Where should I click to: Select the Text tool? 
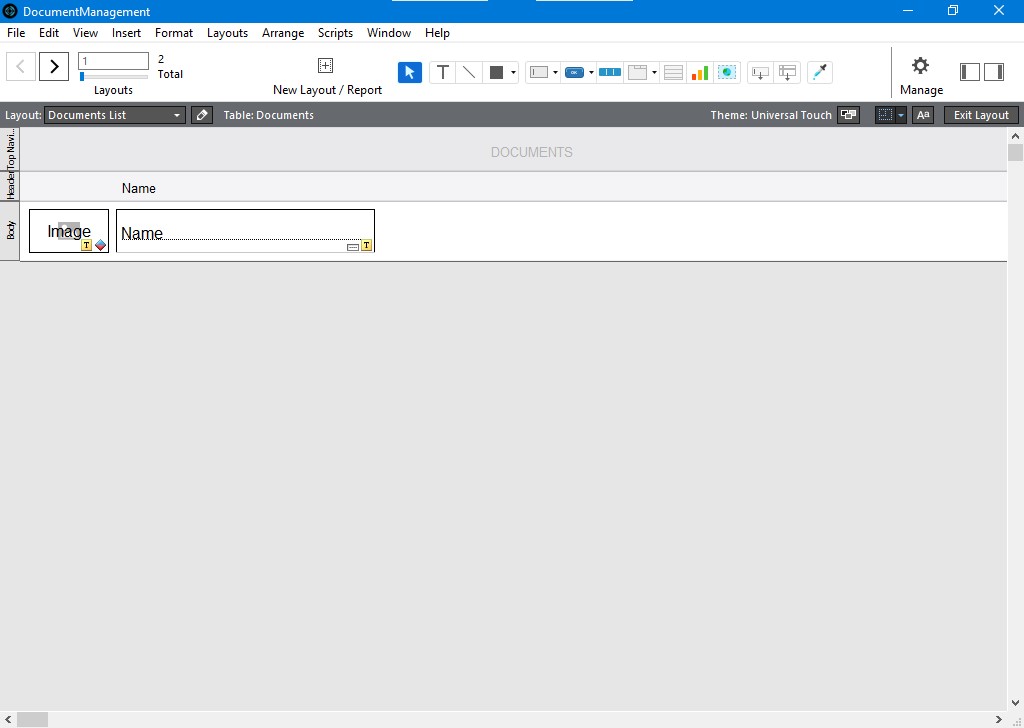click(442, 72)
